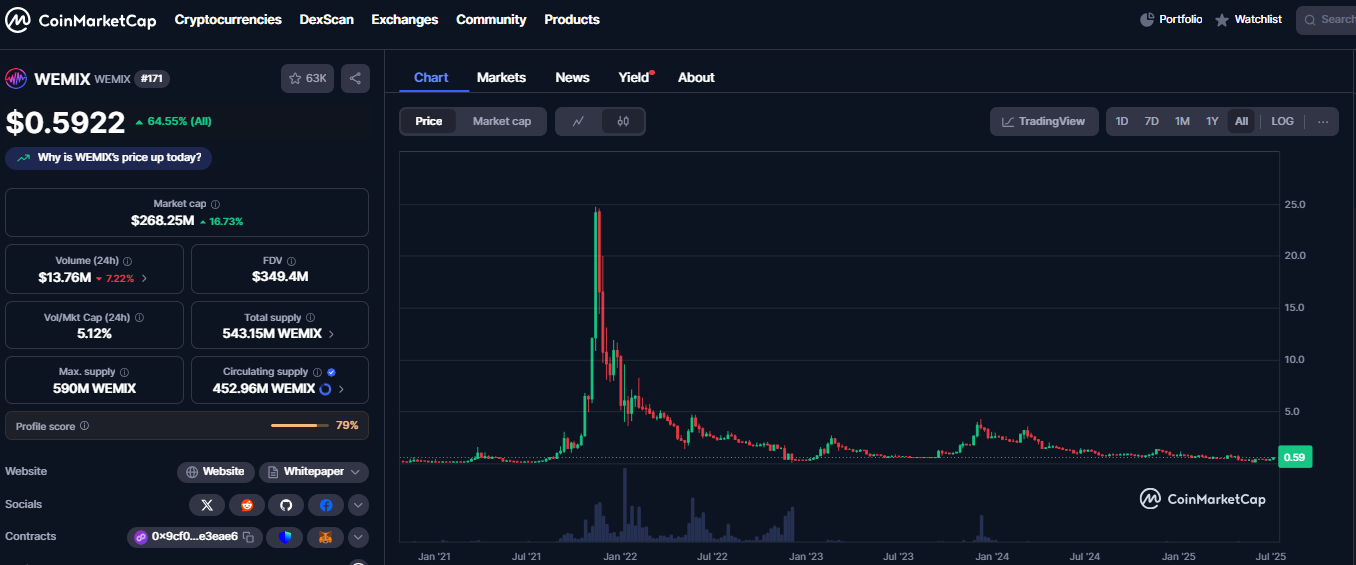Image resolution: width=1356 pixels, height=565 pixels.
Task: Click the Search box in the header
Action: click(x=1326, y=19)
